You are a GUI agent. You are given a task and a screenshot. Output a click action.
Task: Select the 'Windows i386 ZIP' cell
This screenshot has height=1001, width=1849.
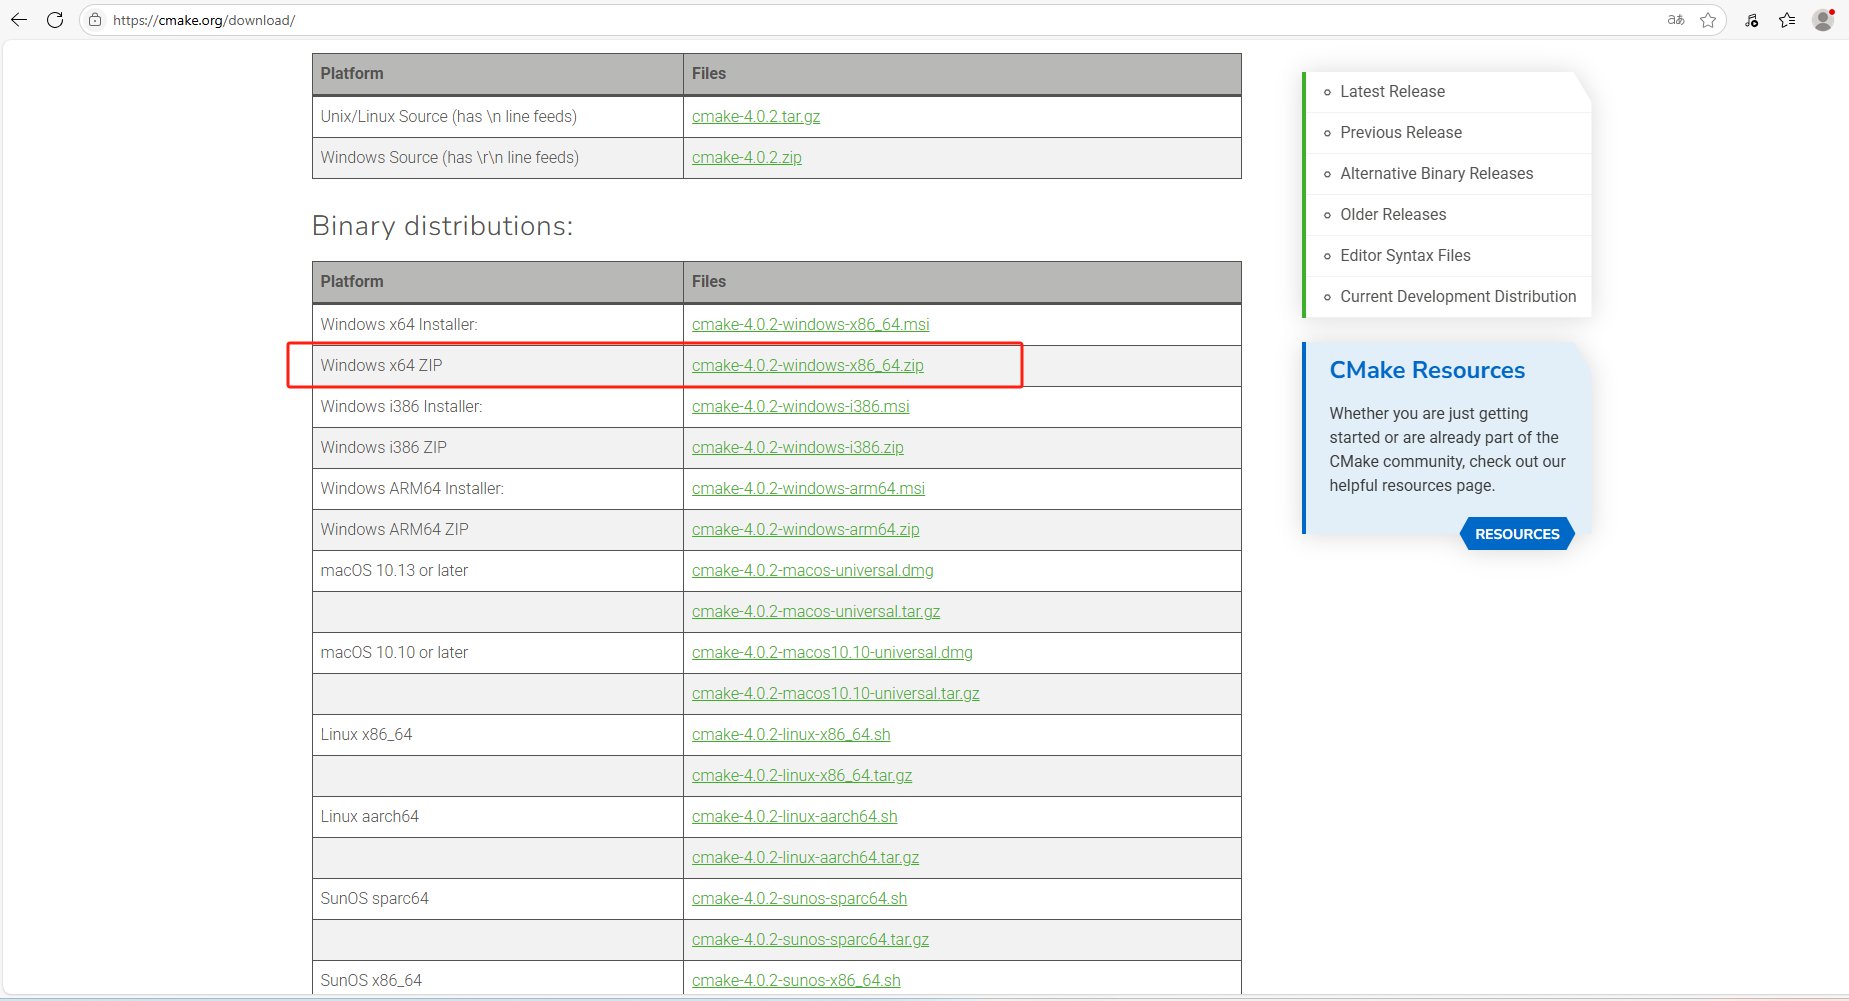[497, 447]
